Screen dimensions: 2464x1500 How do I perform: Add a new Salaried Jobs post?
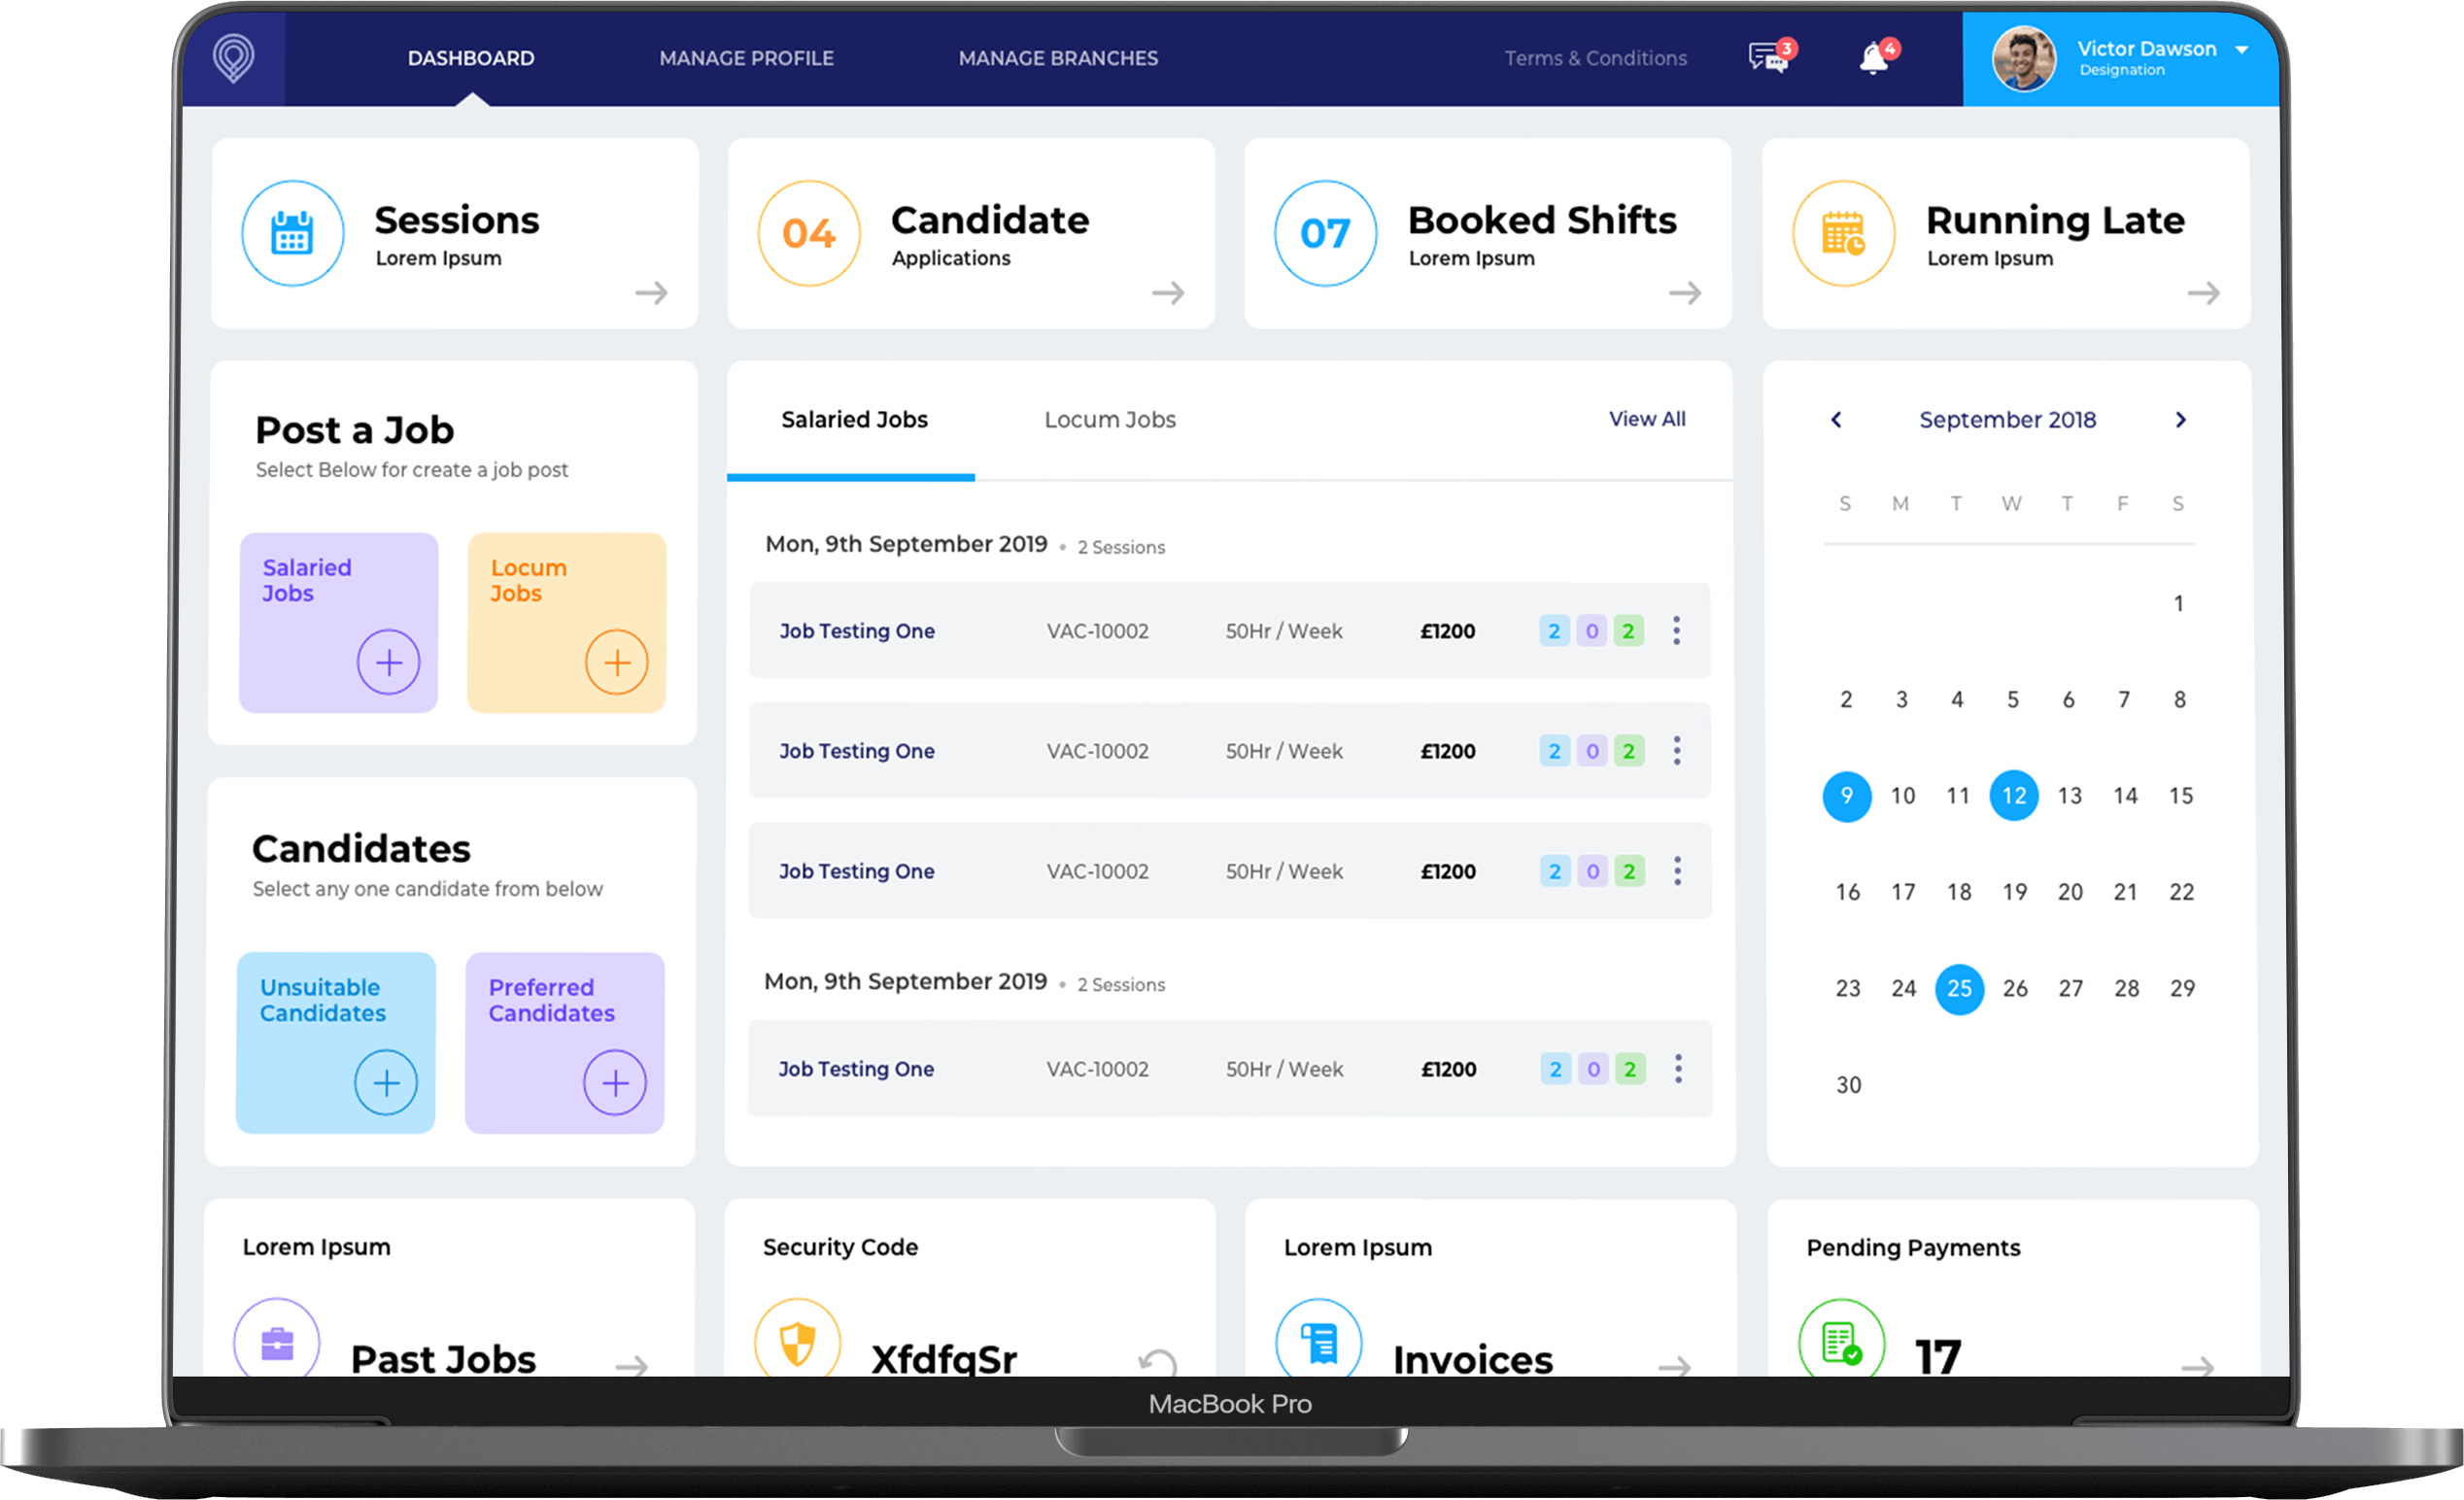tap(389, 661)
